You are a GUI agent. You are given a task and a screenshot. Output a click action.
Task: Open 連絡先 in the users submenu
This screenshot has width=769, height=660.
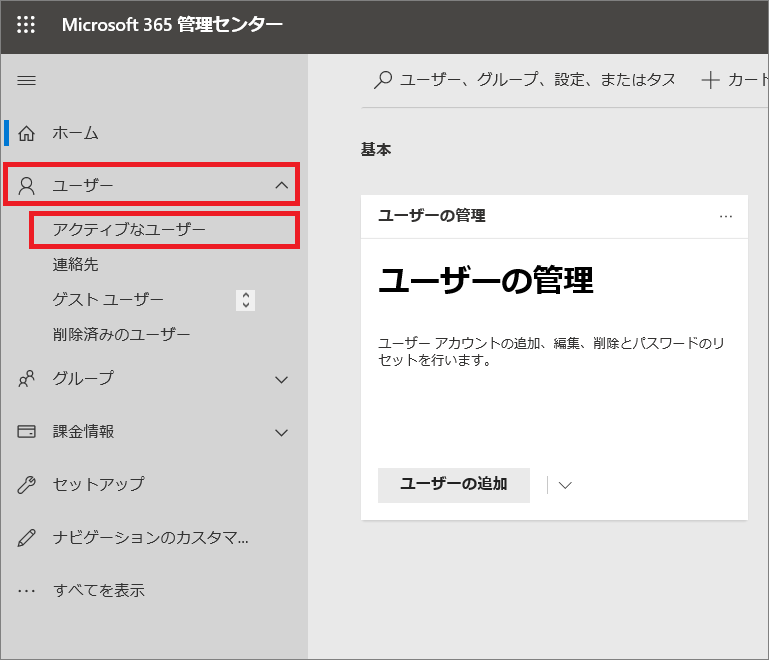[x=76, y=264]
